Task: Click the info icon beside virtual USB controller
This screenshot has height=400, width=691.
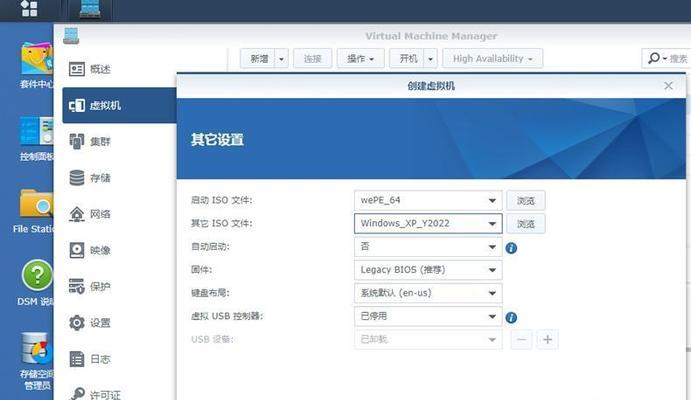Action: tap(511, 317)
